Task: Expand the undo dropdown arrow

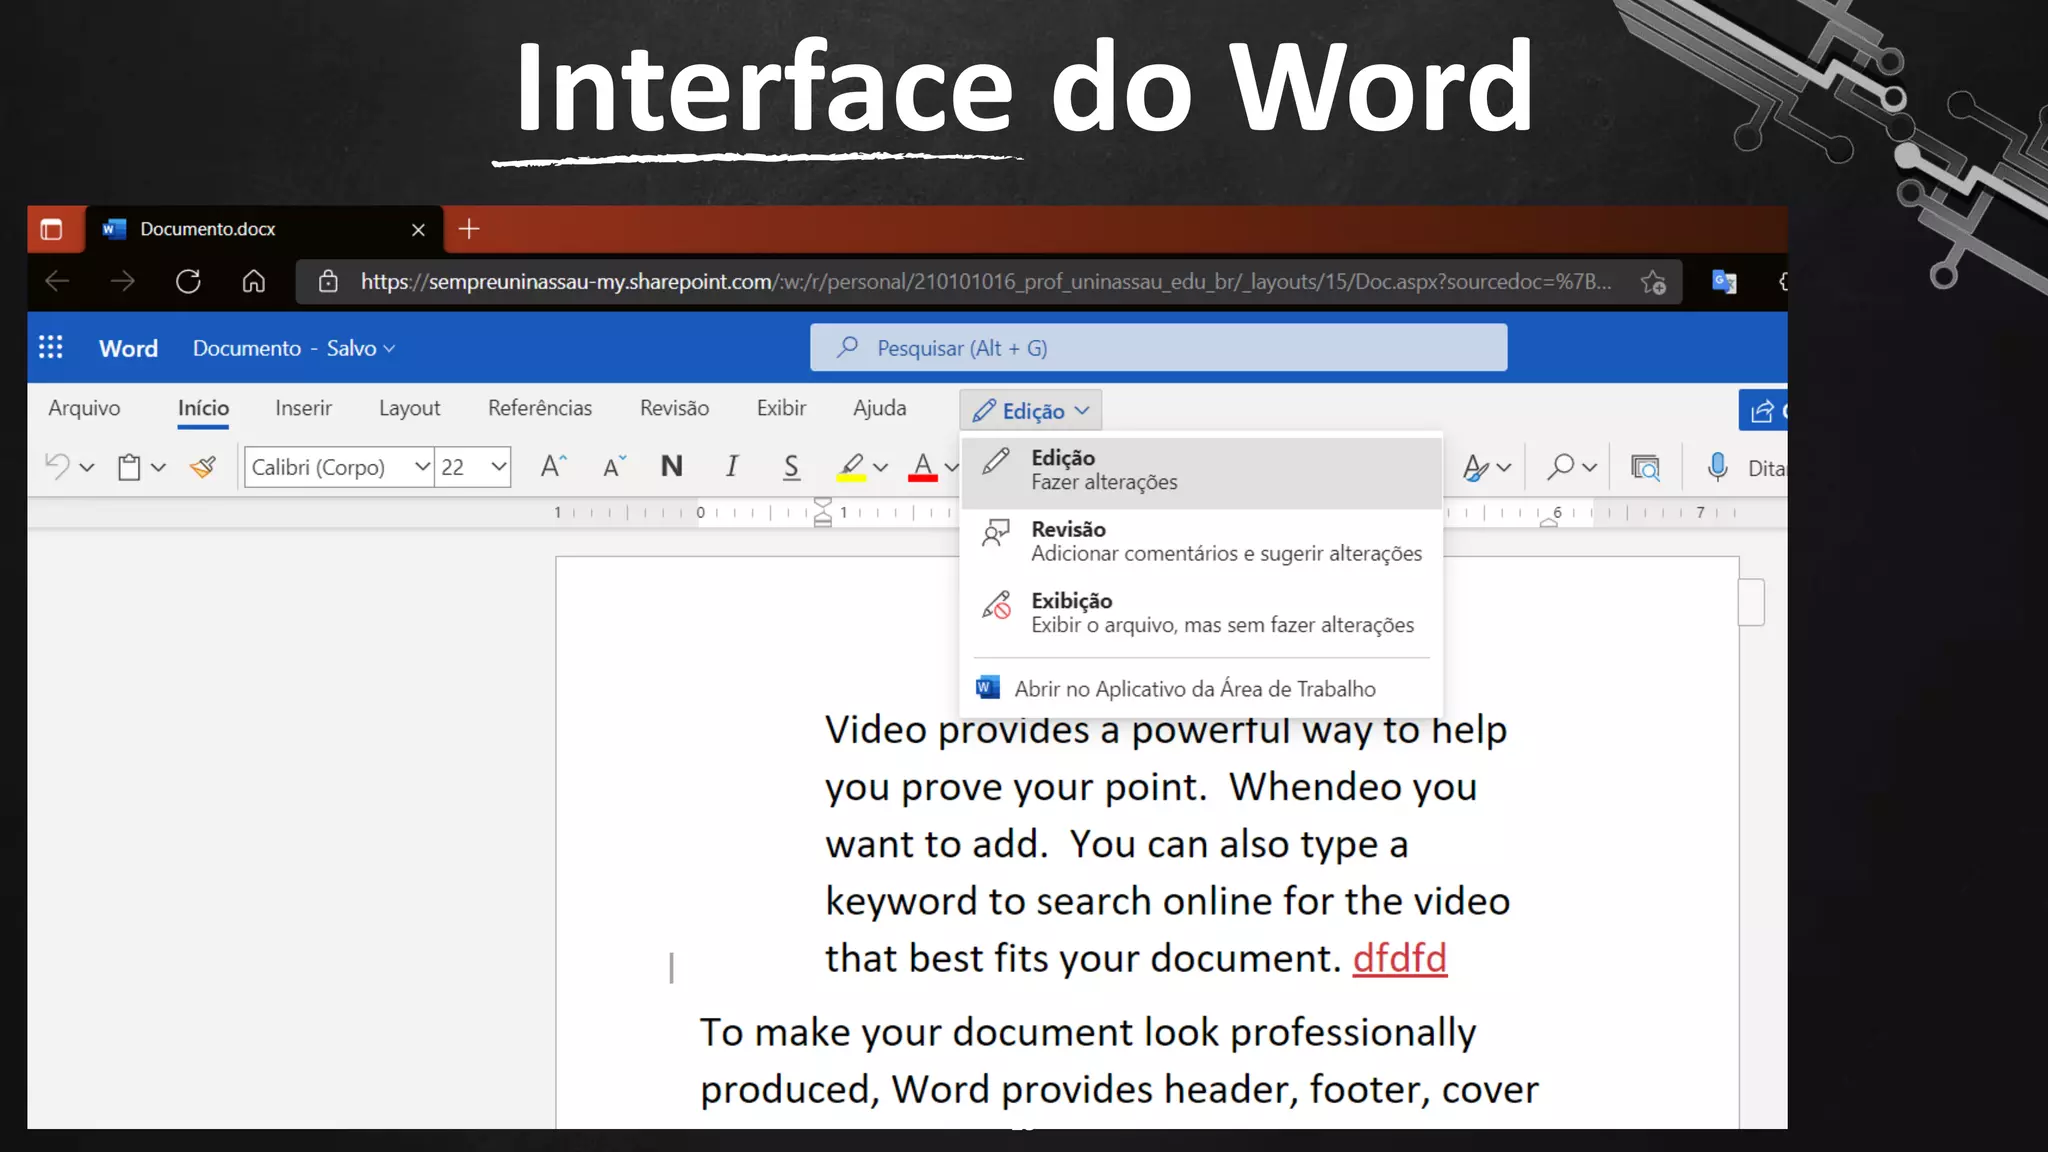Action: click(x=87, y=467)
